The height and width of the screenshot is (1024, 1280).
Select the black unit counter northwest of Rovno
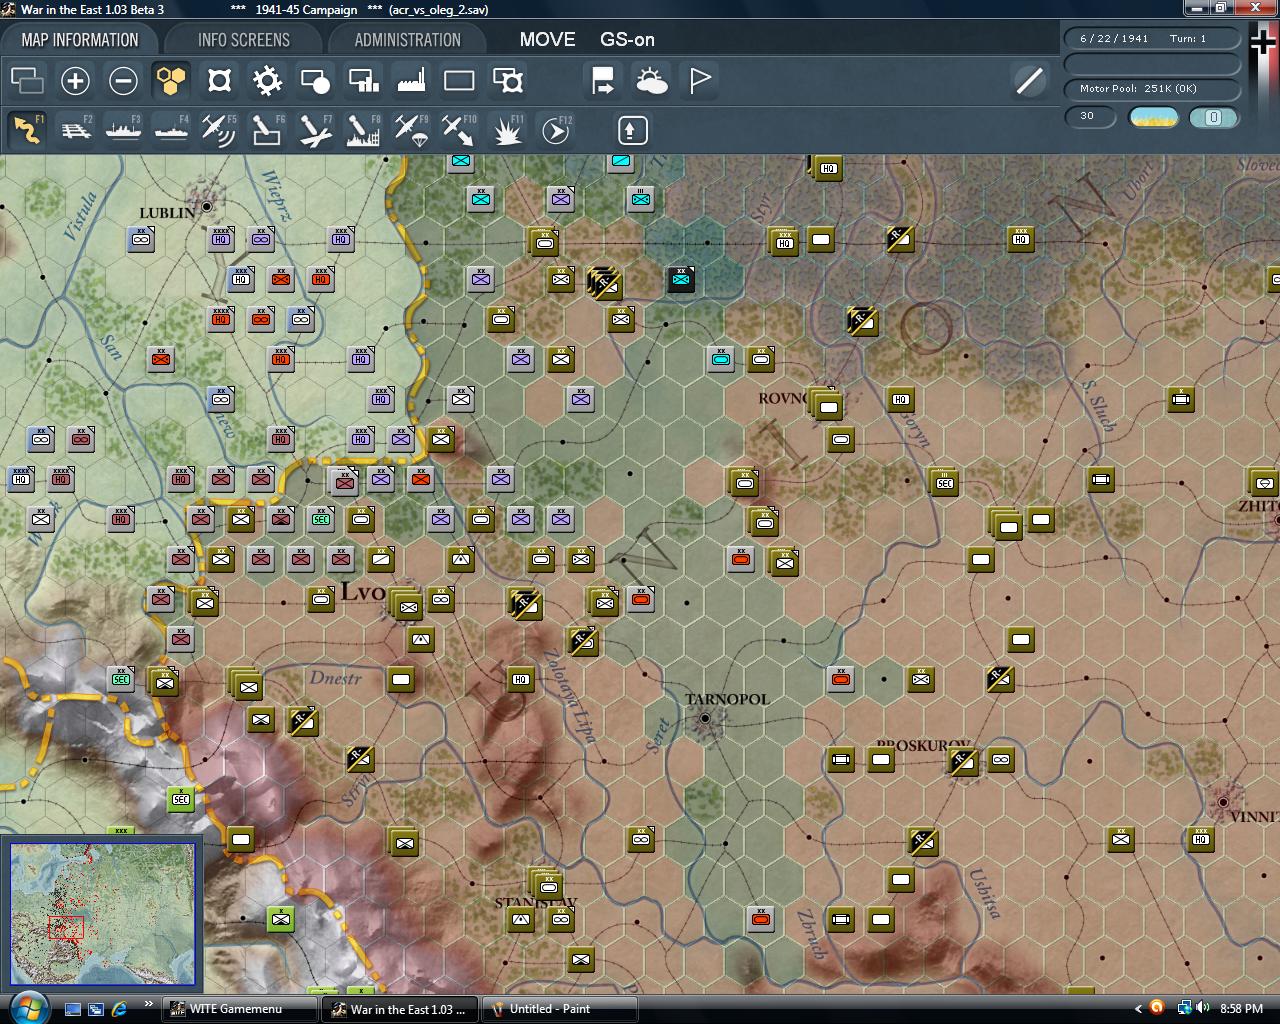point(681,280)
